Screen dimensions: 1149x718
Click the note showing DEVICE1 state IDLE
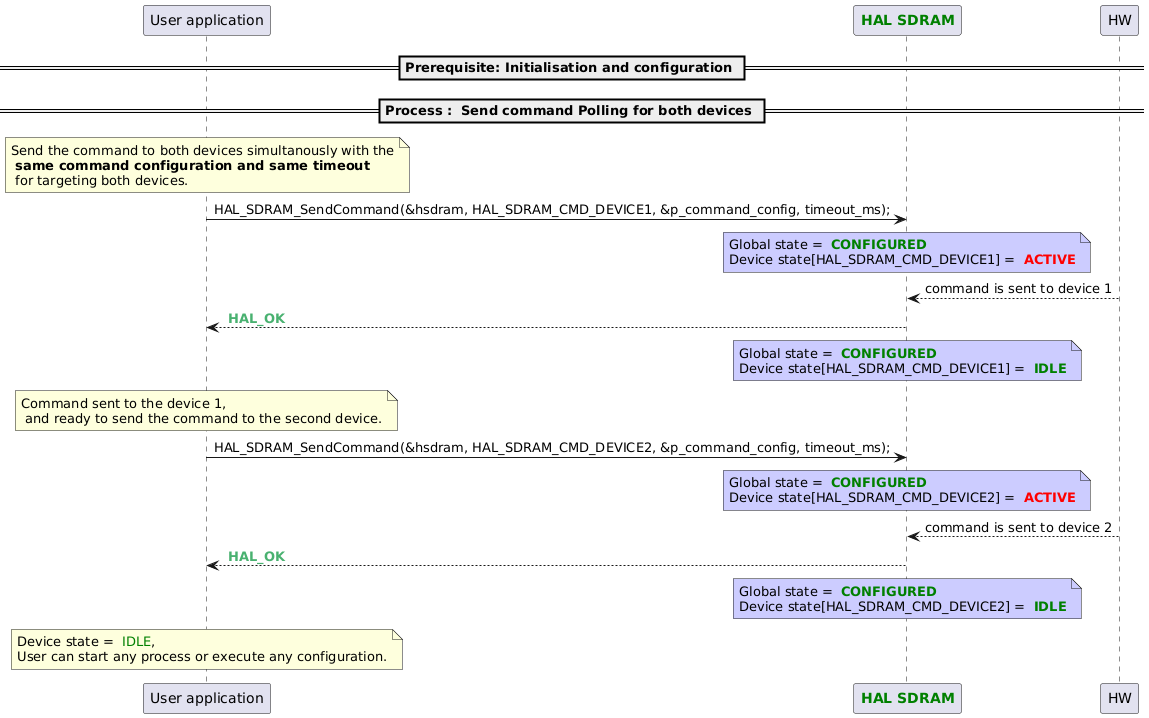[907, 360]
